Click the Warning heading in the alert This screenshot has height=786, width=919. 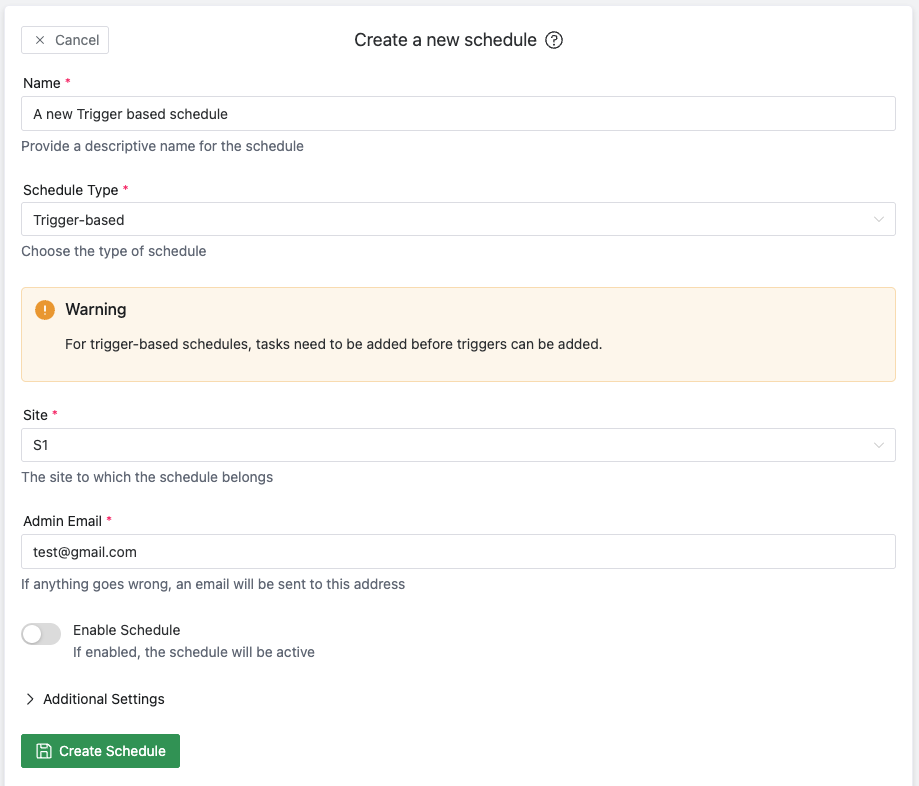tap(96, 310)
